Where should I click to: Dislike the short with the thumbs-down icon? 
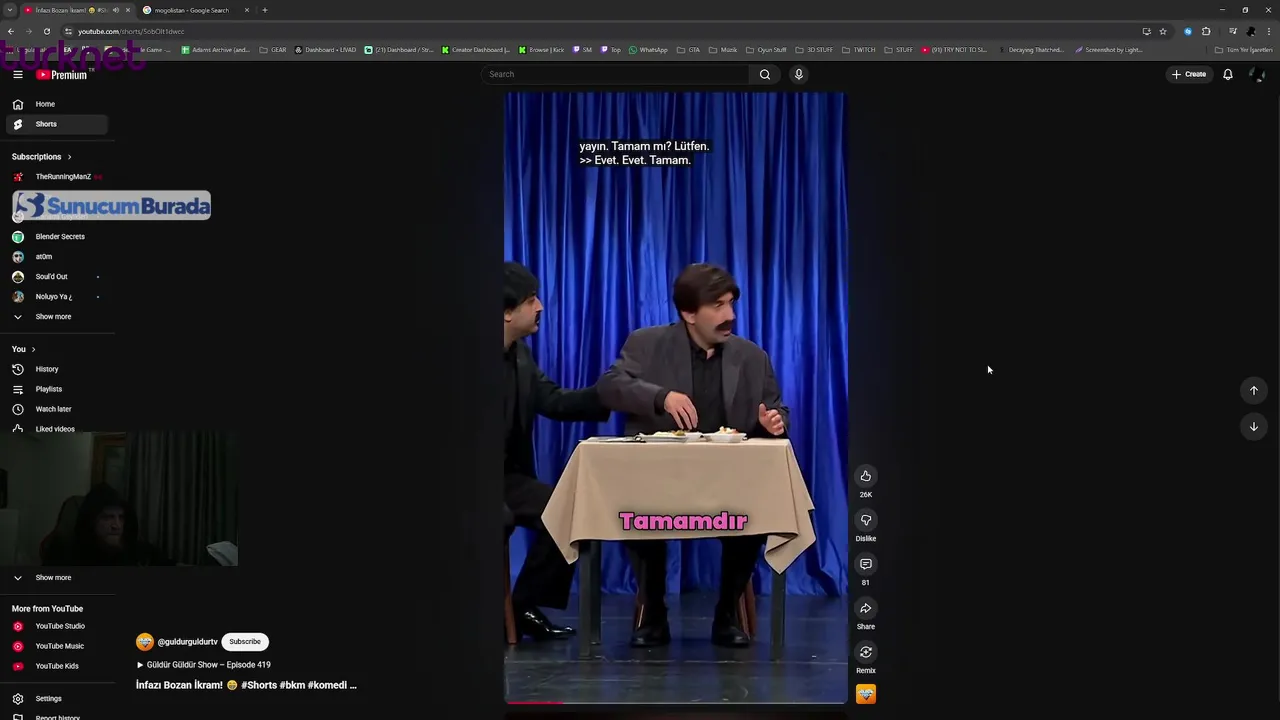coord(866,520)
